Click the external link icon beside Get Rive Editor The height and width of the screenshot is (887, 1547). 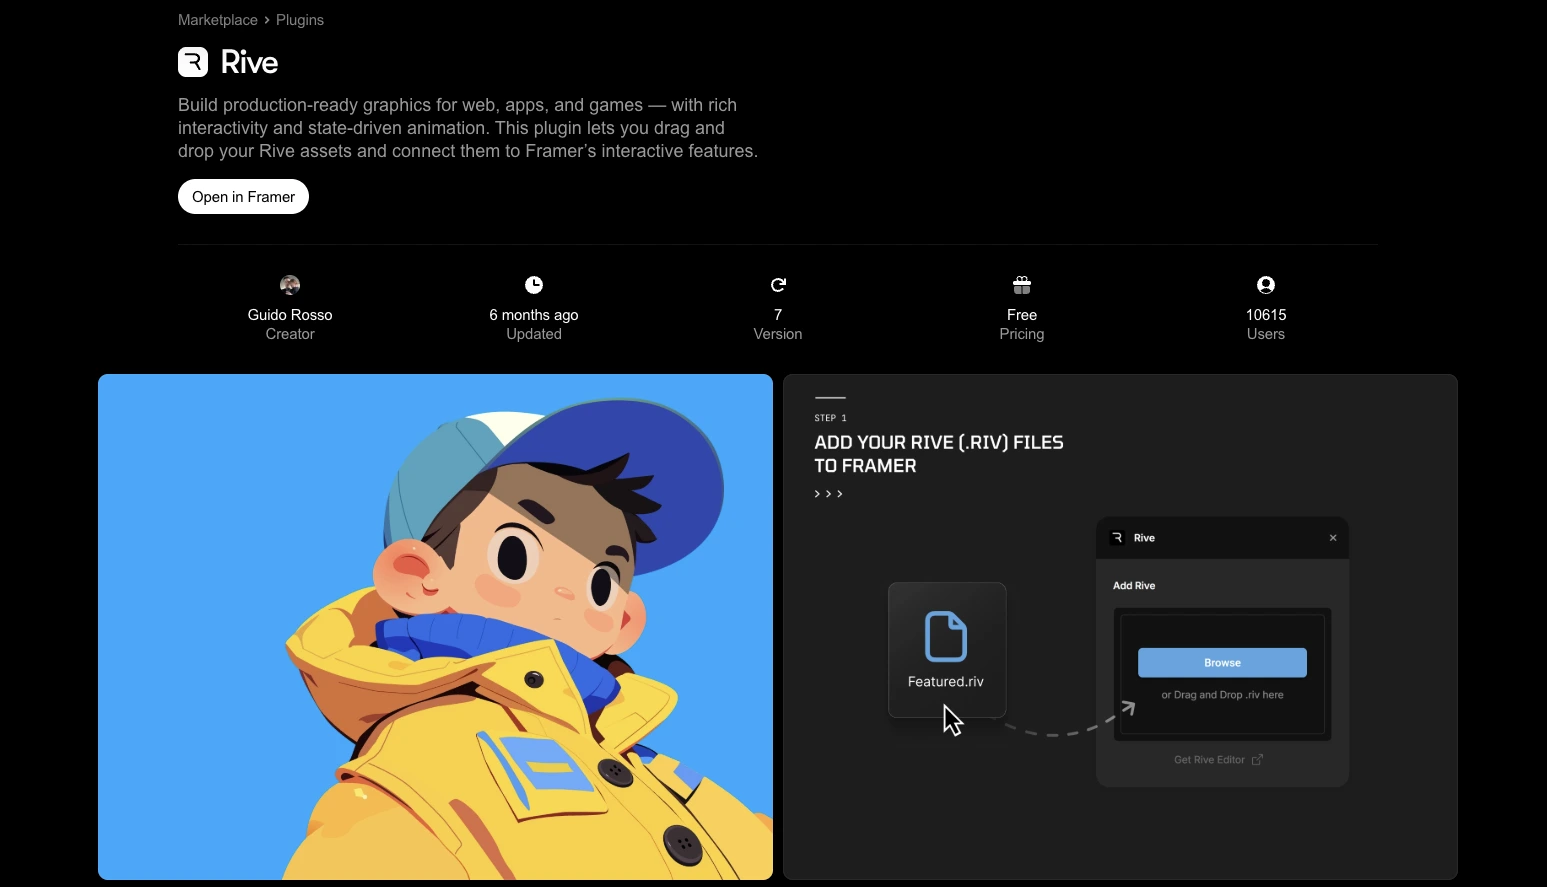click(x=1257, y=759)
